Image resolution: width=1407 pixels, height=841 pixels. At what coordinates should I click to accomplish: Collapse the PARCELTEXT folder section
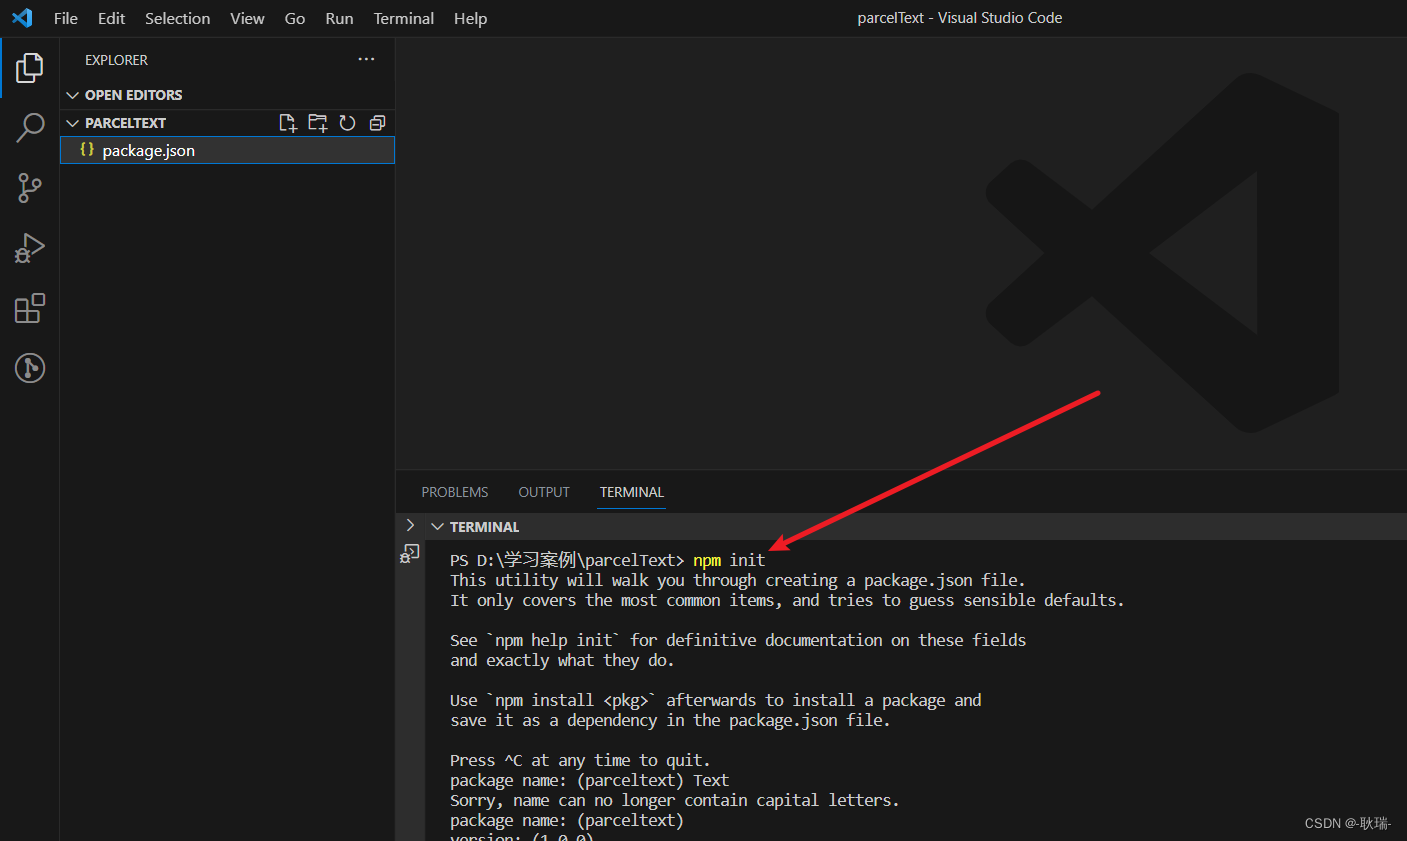(x=72, y=123)
